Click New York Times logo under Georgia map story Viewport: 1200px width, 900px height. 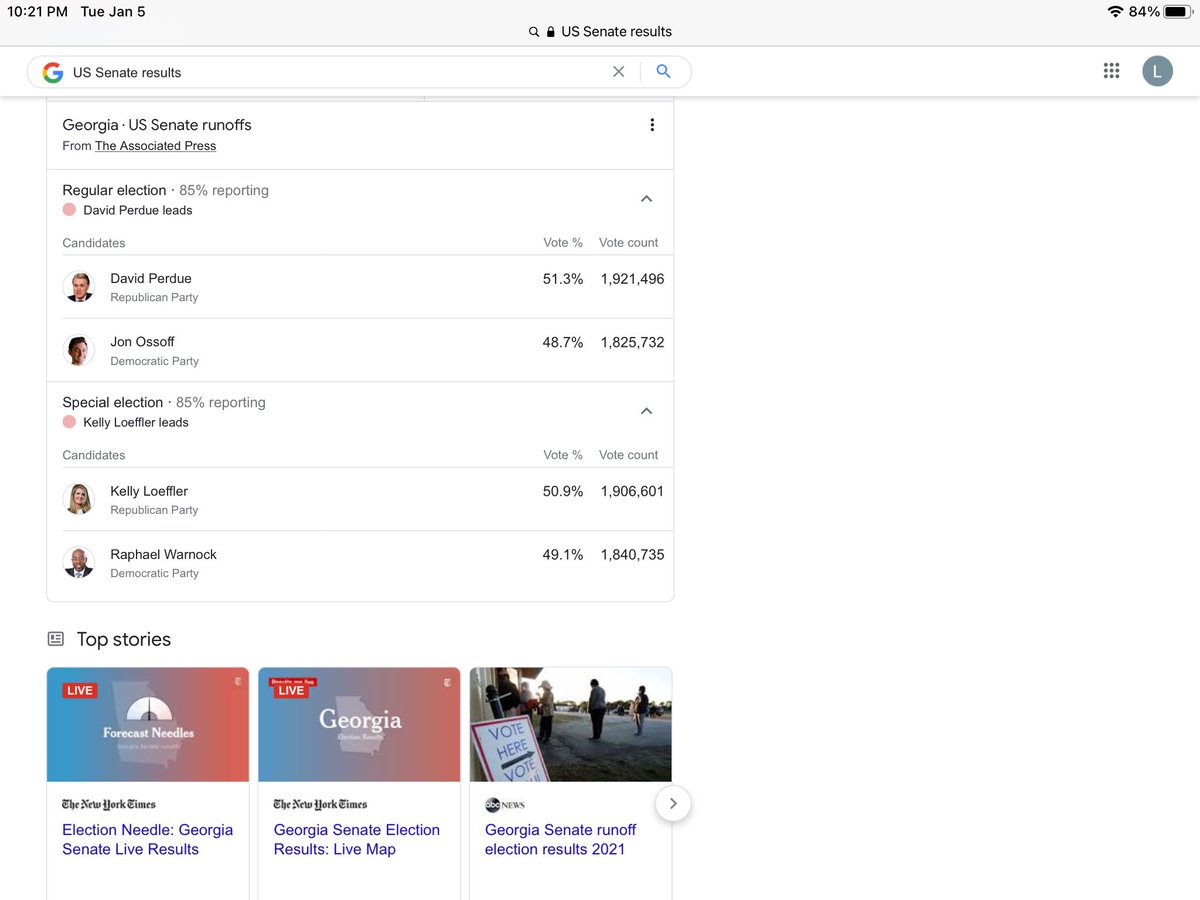click(x=320, y=804)
